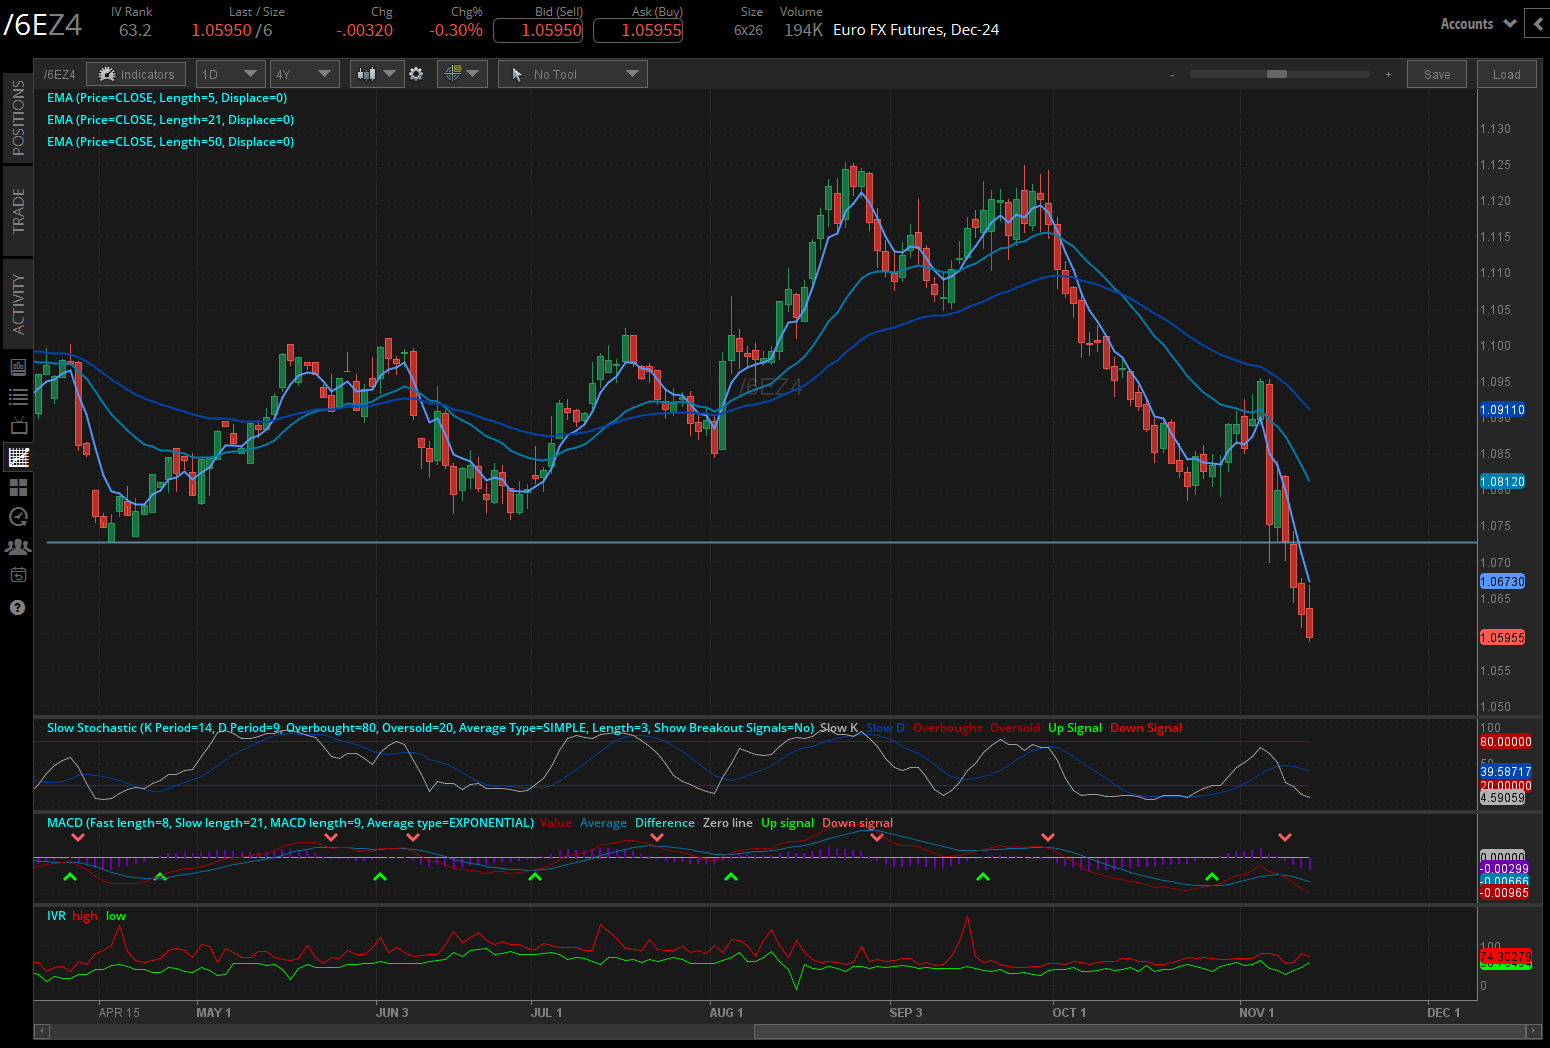Collapse the right panel using arrow button
Image resolution: width=1550 pixels, height=1048 pixels.
[x=1538, y=24]
